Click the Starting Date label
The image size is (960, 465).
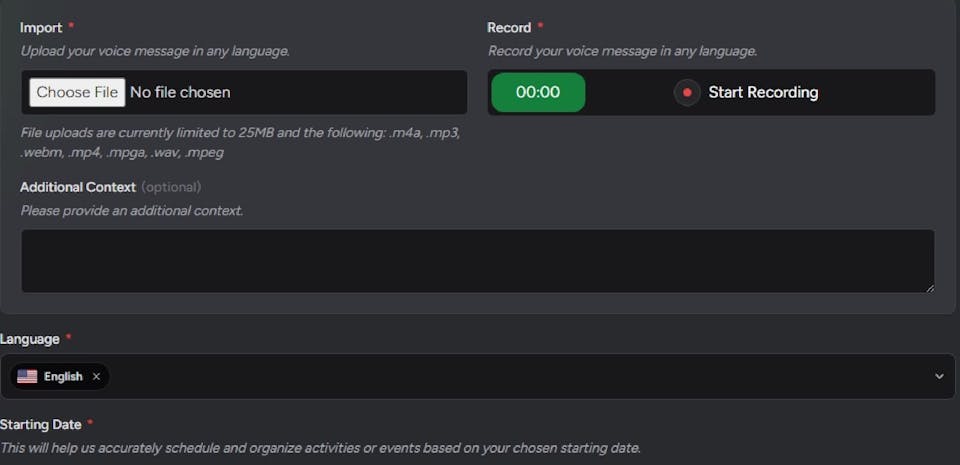point(39,425)
